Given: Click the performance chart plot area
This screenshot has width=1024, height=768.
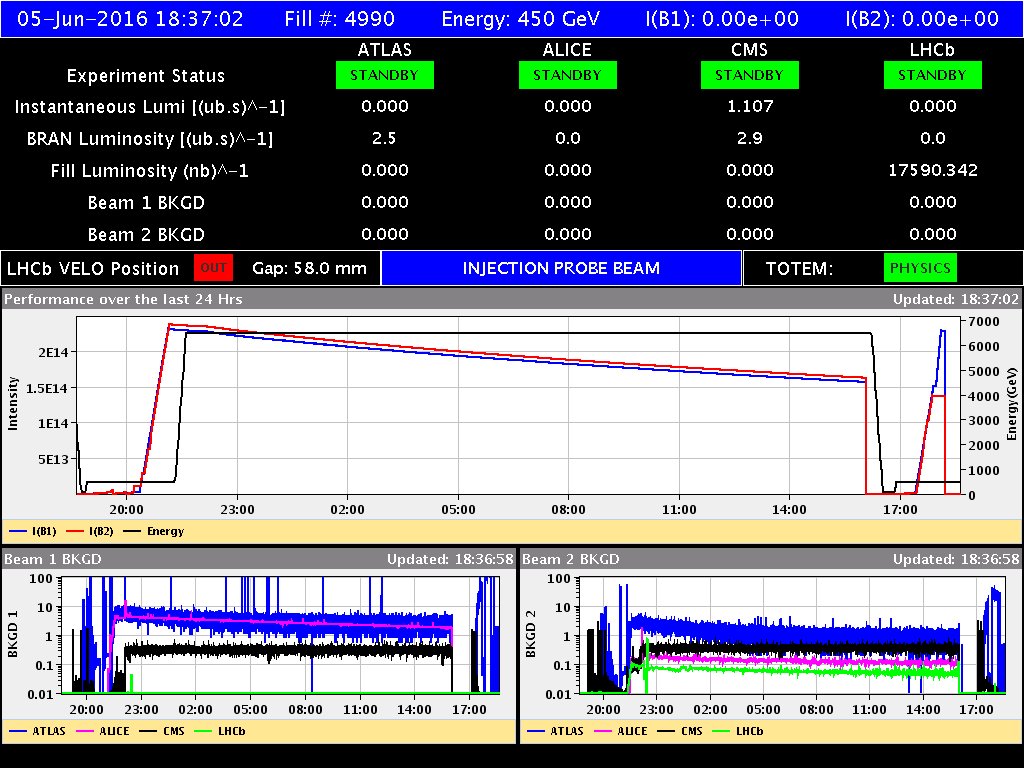Looking at the screenshot, I should pyautogui.click(x=519, y=406).
